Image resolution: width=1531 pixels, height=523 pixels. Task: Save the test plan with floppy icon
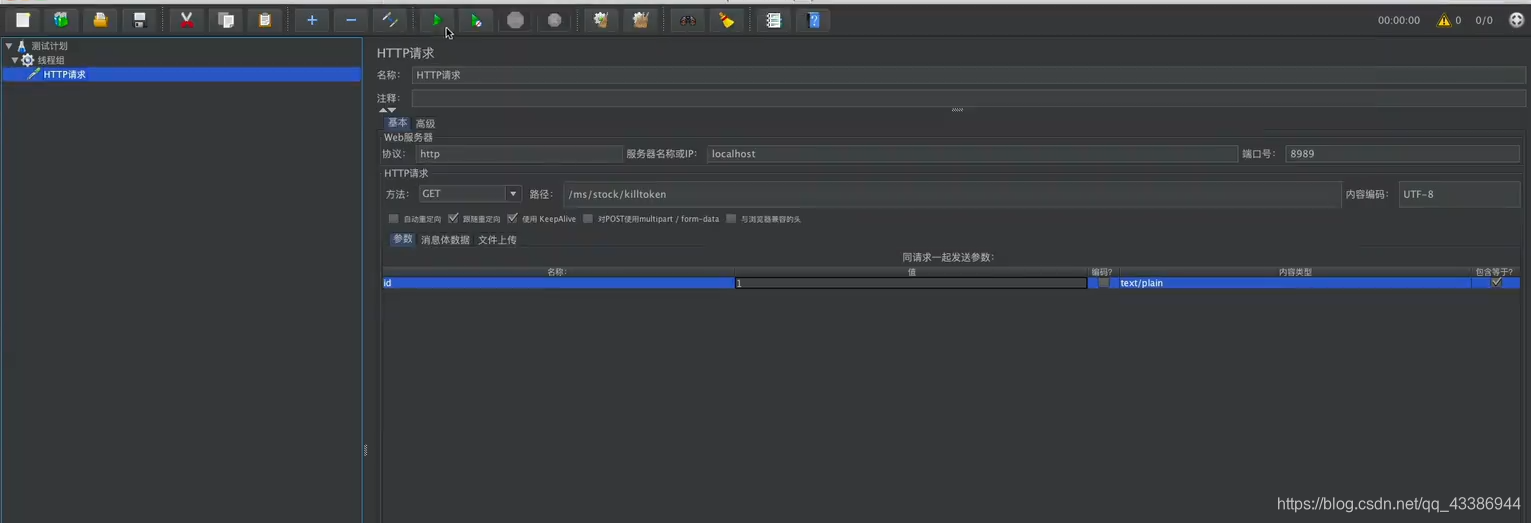(139, 20)
